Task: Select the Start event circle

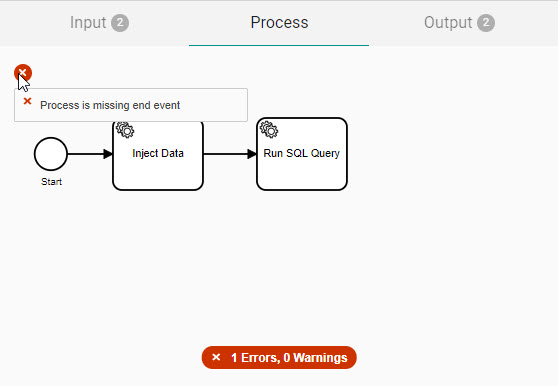Action: pyautogui.click(x=51, y=154)
